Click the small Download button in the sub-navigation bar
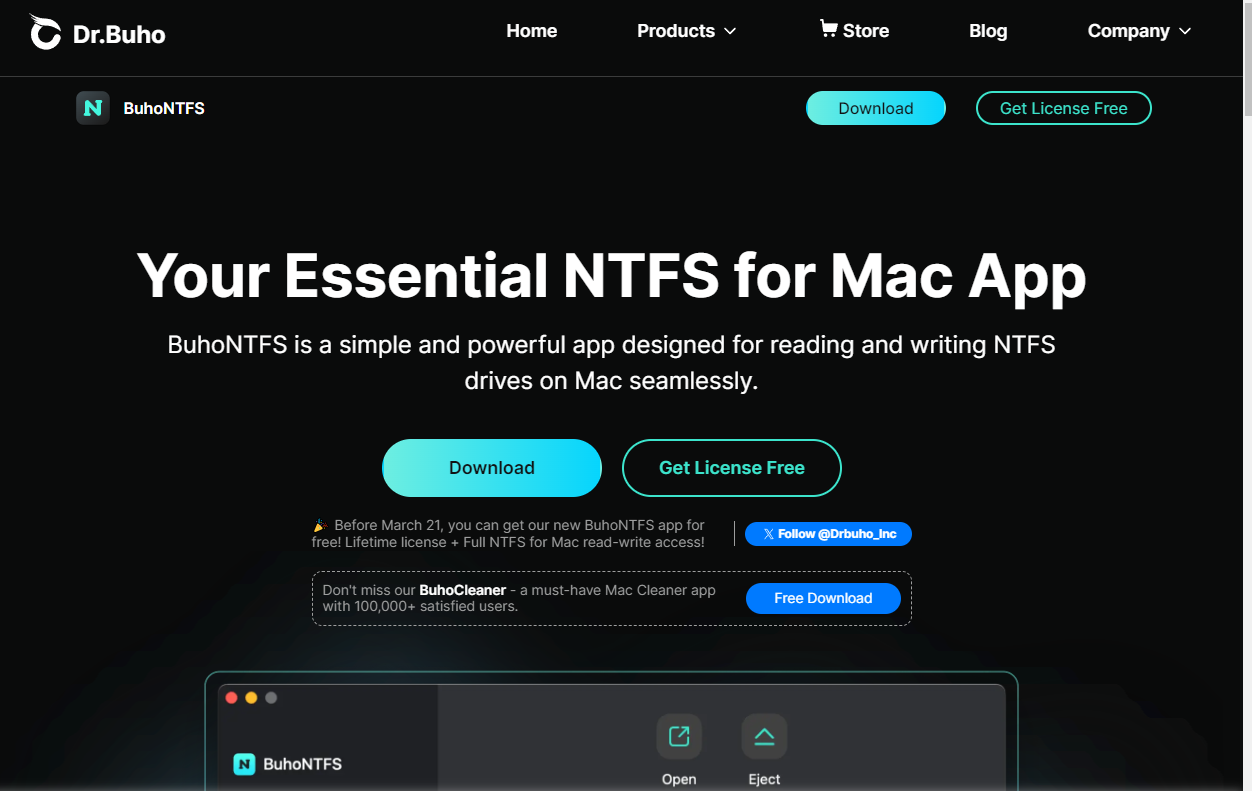Screen dimensions: 1252x791 click(x=875, y=108)
